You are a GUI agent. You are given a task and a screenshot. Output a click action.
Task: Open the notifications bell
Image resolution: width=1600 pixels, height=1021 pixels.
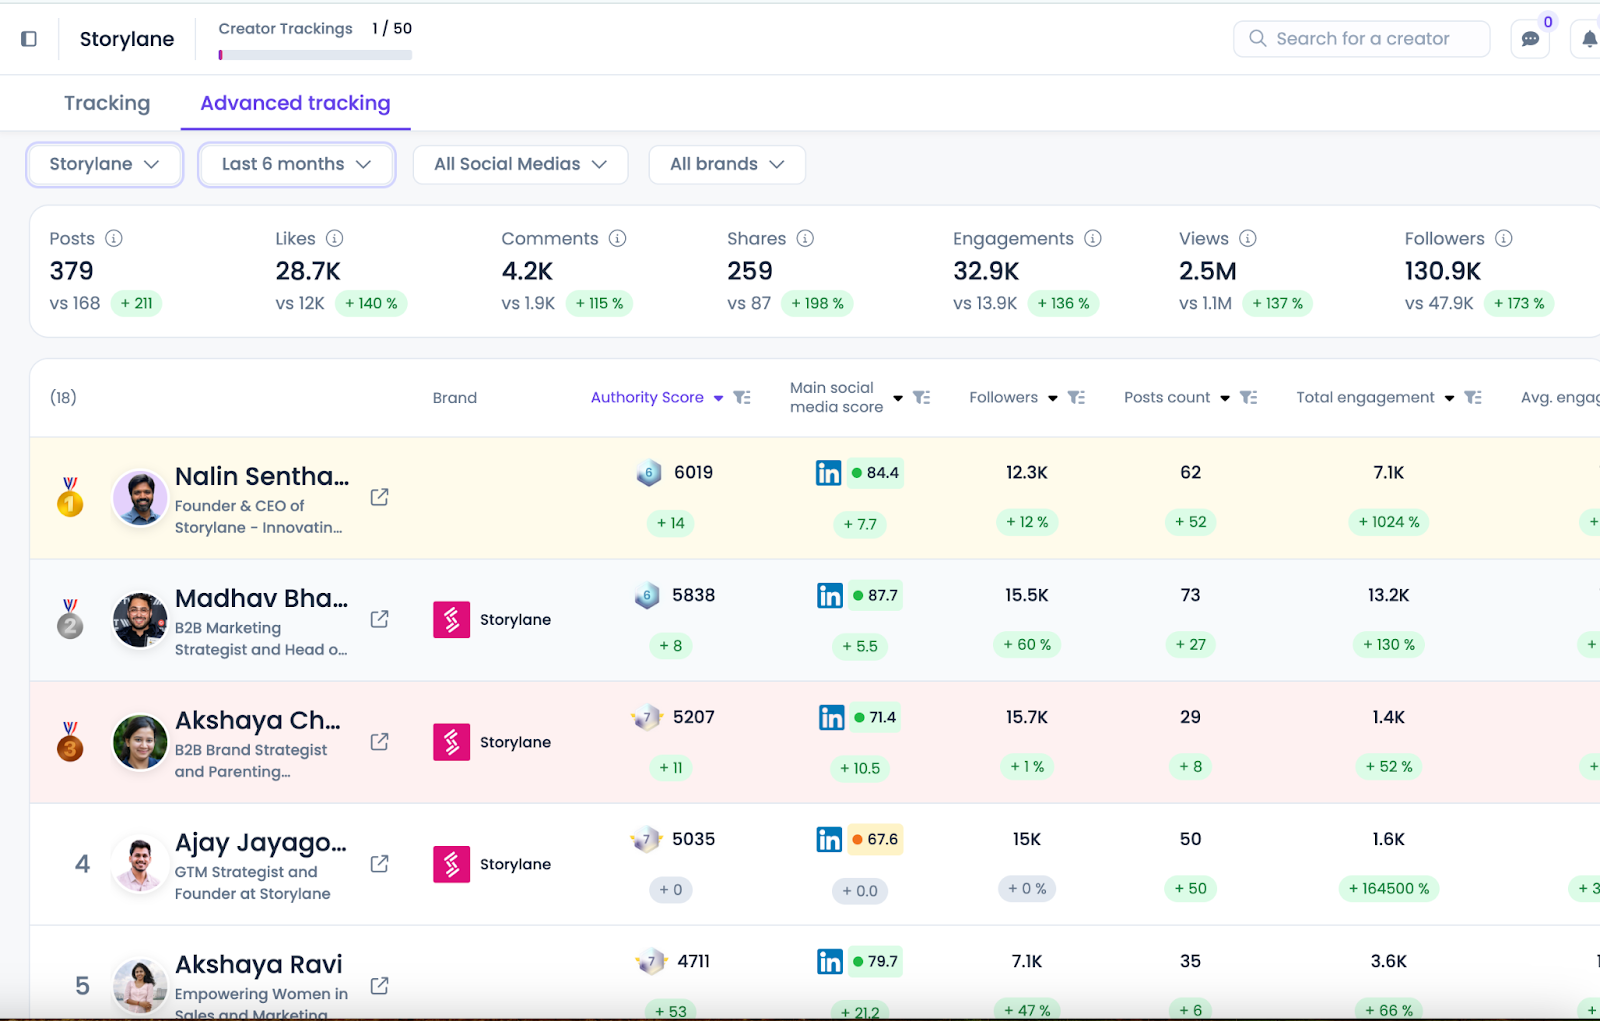(1589, 39)
